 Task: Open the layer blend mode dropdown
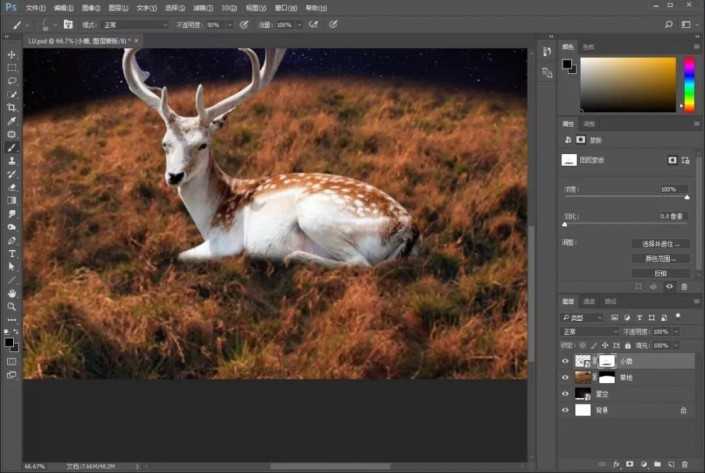pyautogui.click(x=589, y=331)
